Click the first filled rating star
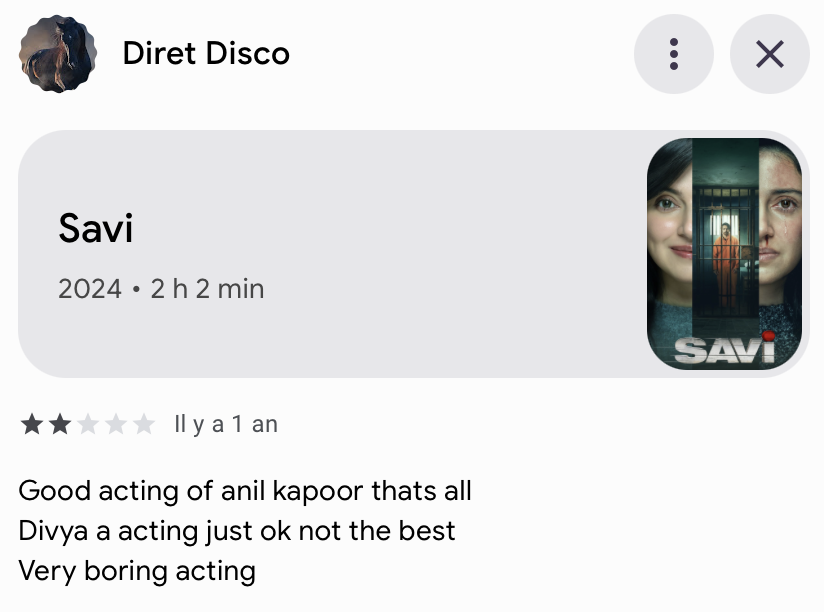The image size is (824, 612). [31, 425]
